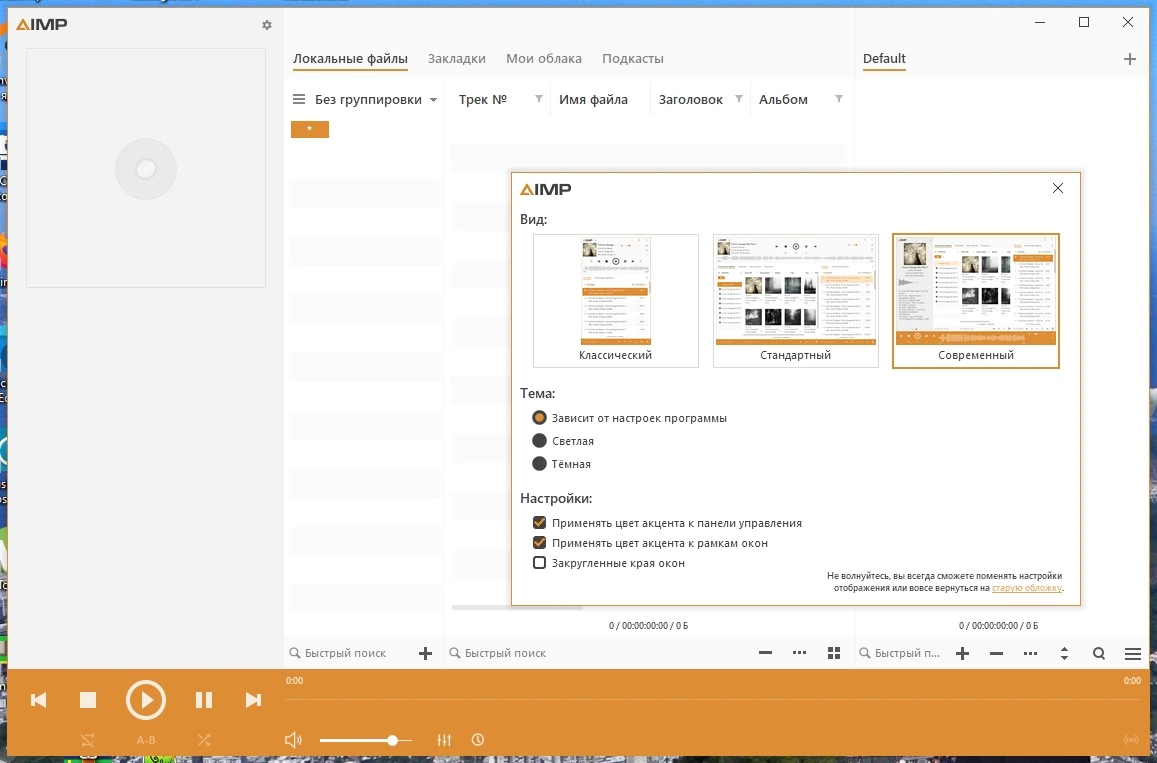The height and width of the screenshot is (763, 1157).
Task: Open filter for Трек № column
Action: [x=539, y=99]
